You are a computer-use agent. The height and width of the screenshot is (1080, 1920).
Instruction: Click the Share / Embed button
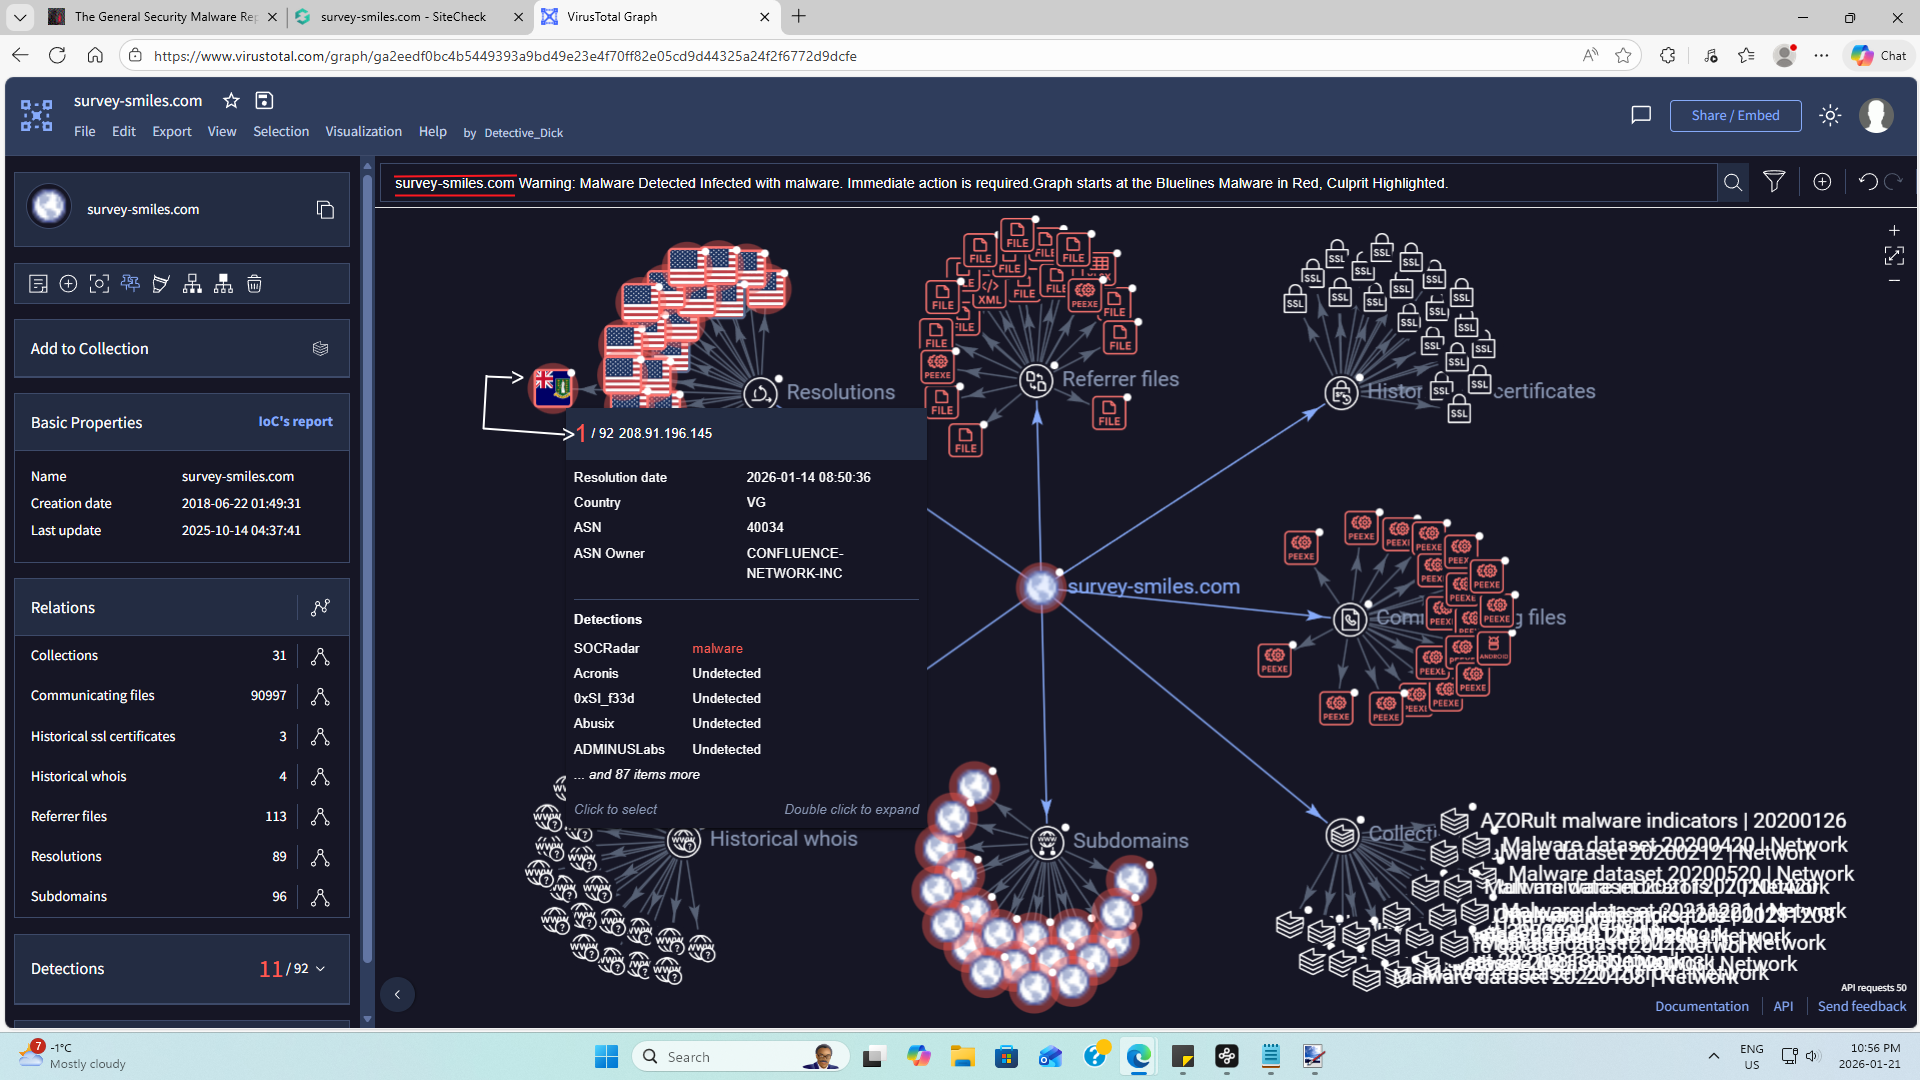click(x=1735, y=115)
